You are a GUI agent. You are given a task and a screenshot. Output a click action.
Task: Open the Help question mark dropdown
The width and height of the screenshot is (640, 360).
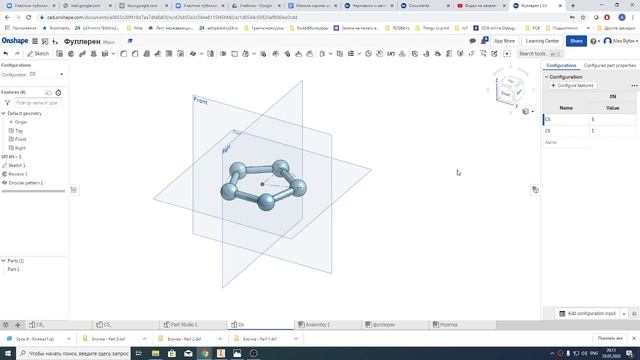click(595, 41)
